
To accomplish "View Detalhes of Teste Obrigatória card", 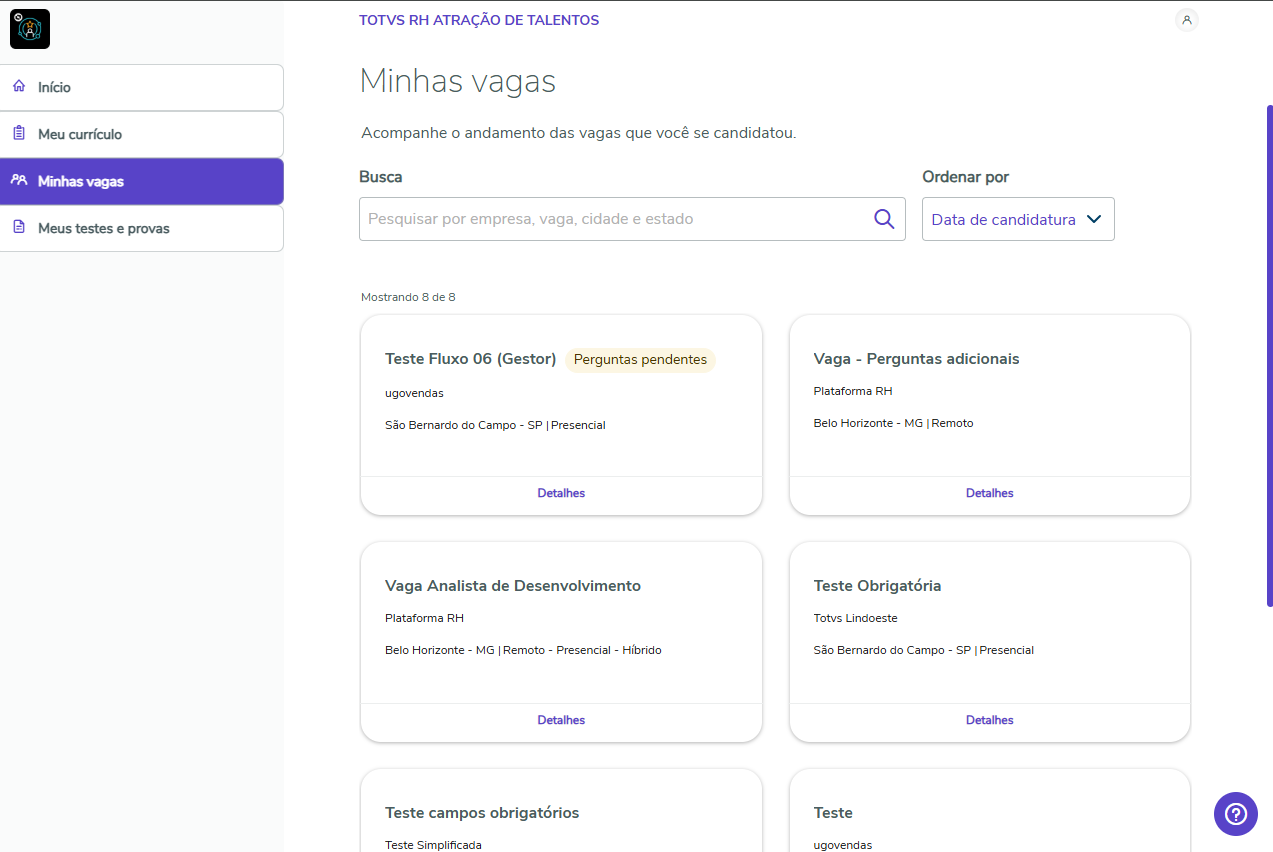I will (990, 720).
